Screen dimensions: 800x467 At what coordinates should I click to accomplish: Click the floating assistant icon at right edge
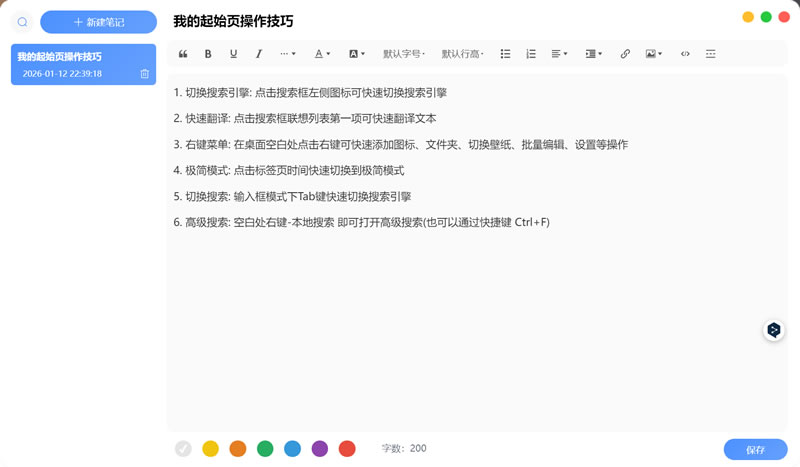(773, 330)
